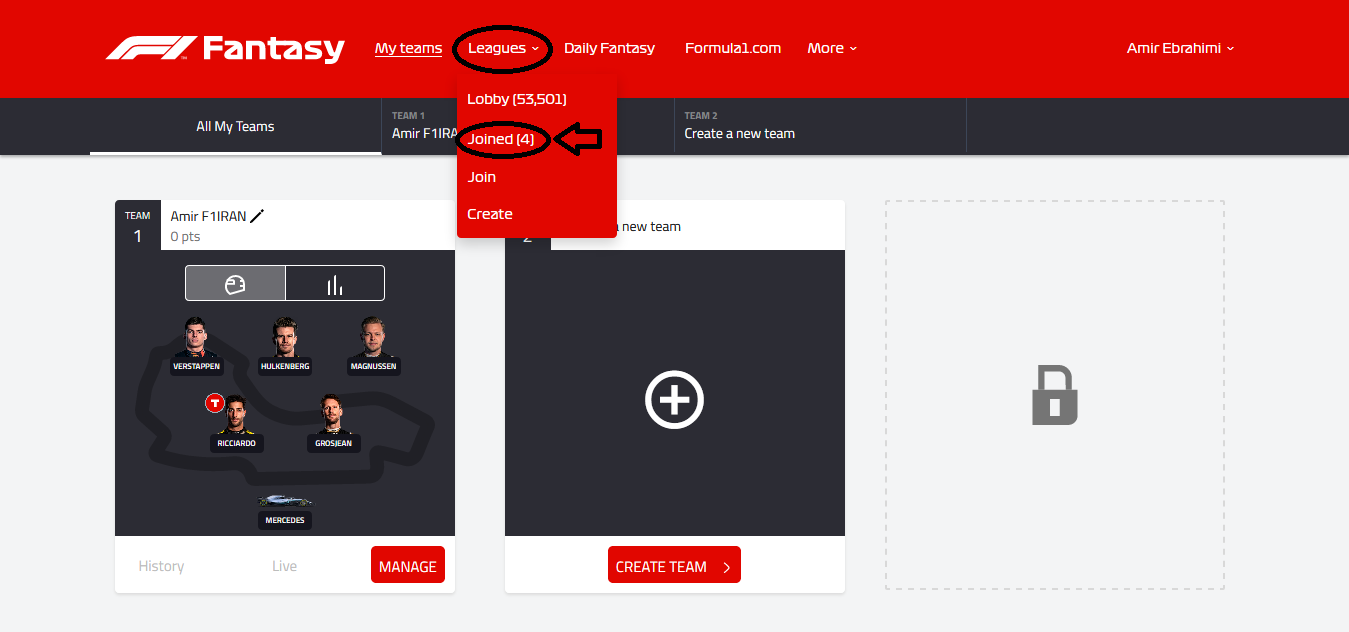Screen dimensions: 1349x632
Task: Edit team name with pencil icon
Action: coord(258,216)
